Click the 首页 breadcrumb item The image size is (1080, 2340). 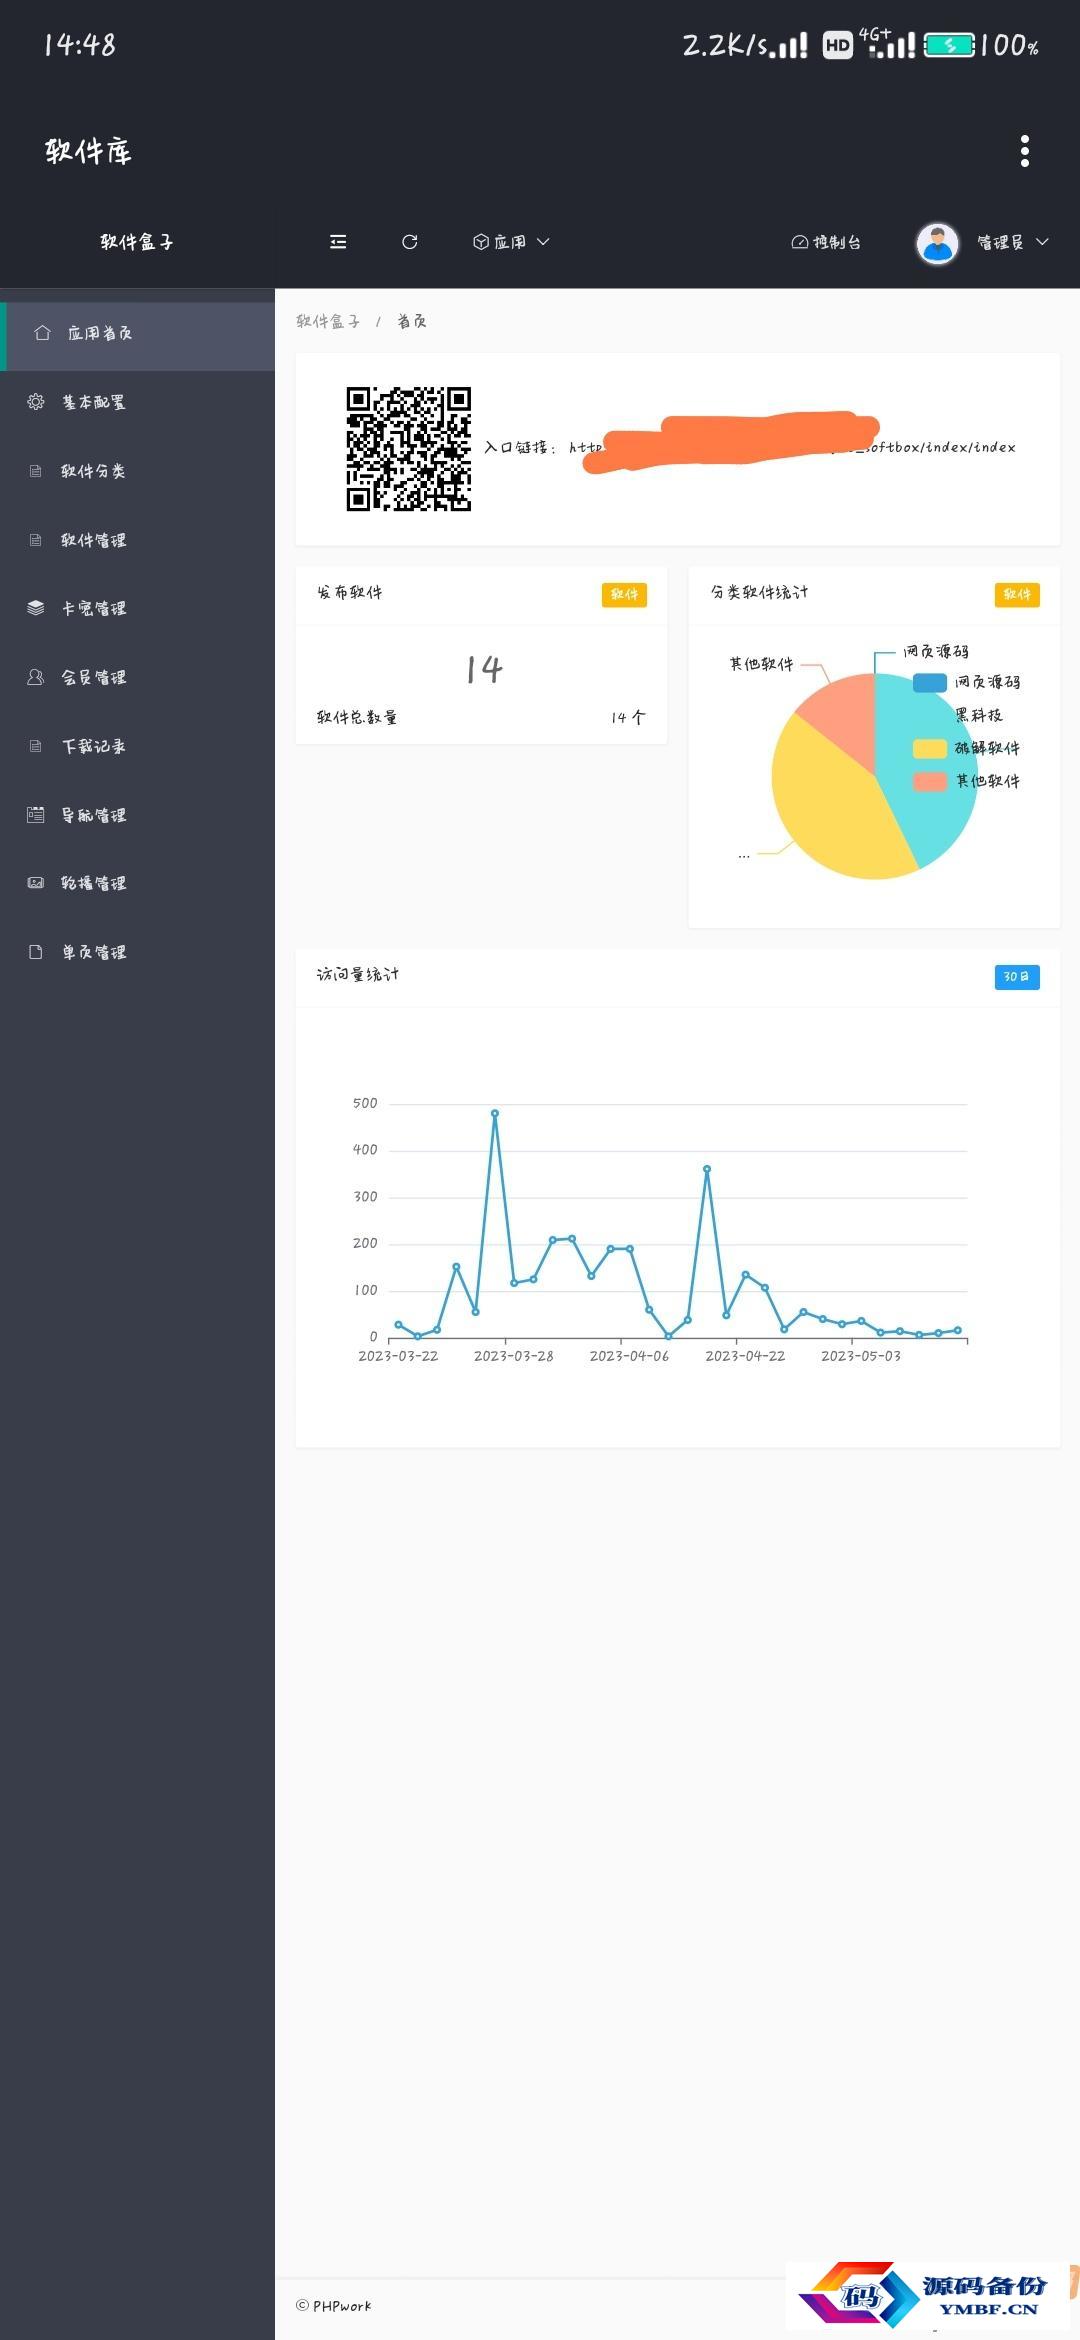click(412, 321)
